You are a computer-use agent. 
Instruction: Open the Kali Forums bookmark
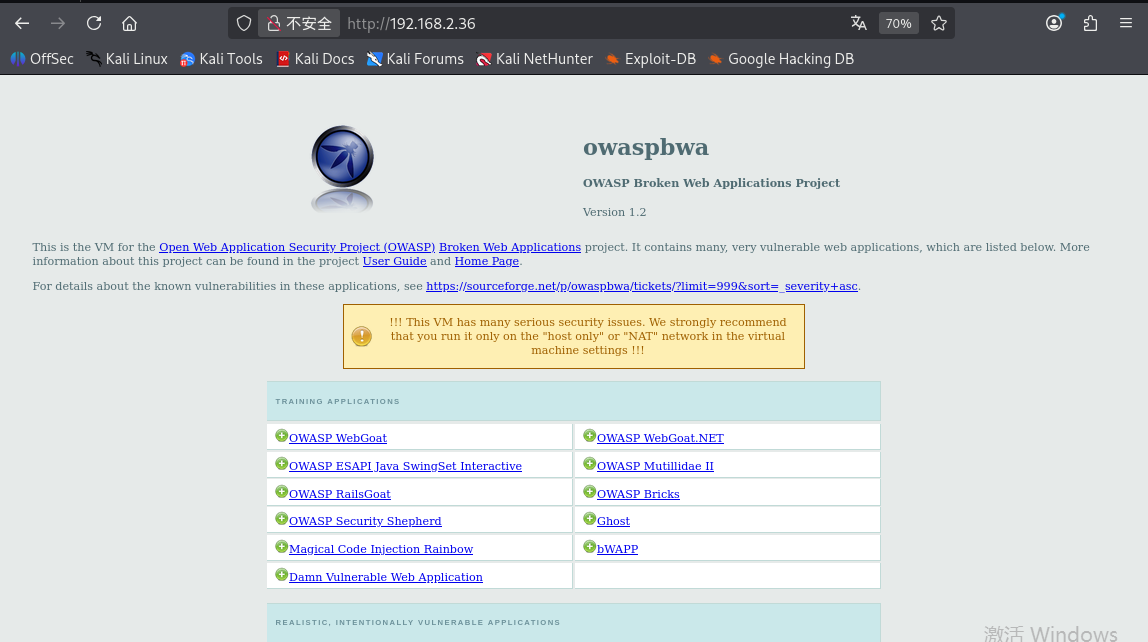coord(415,59)
